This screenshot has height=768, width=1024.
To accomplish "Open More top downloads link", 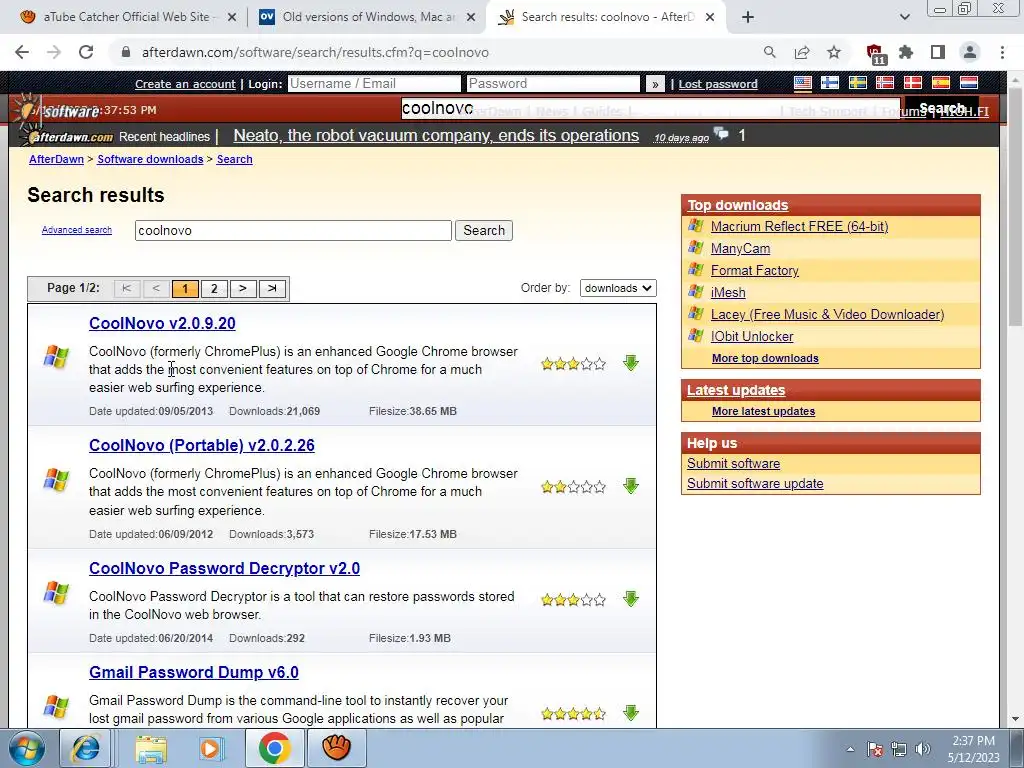I will 765,358.
